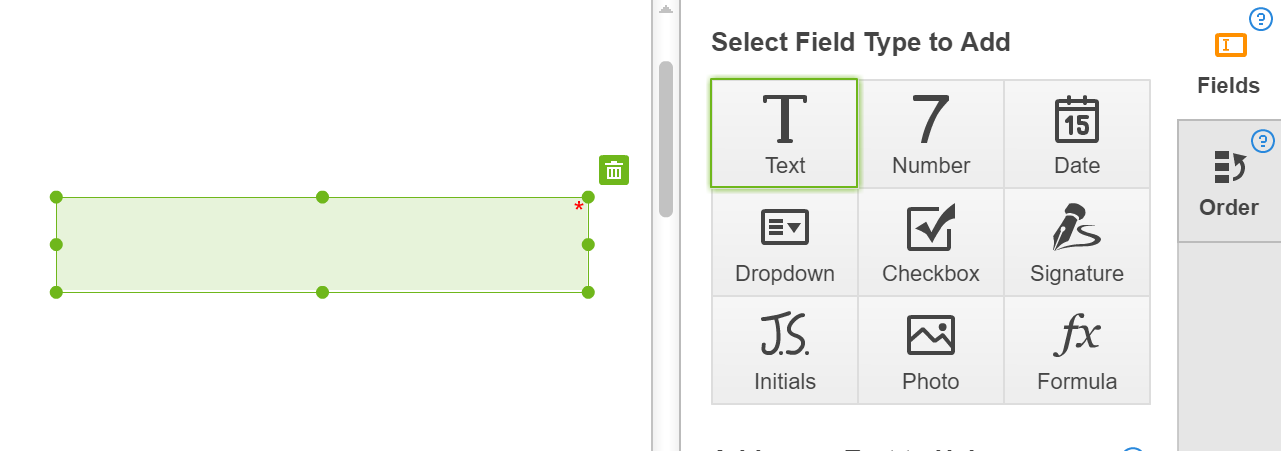Viewport: 1281px width, 451px height.
Task: Click the left-middle handle of selected field
Action: tap(56, 244)
